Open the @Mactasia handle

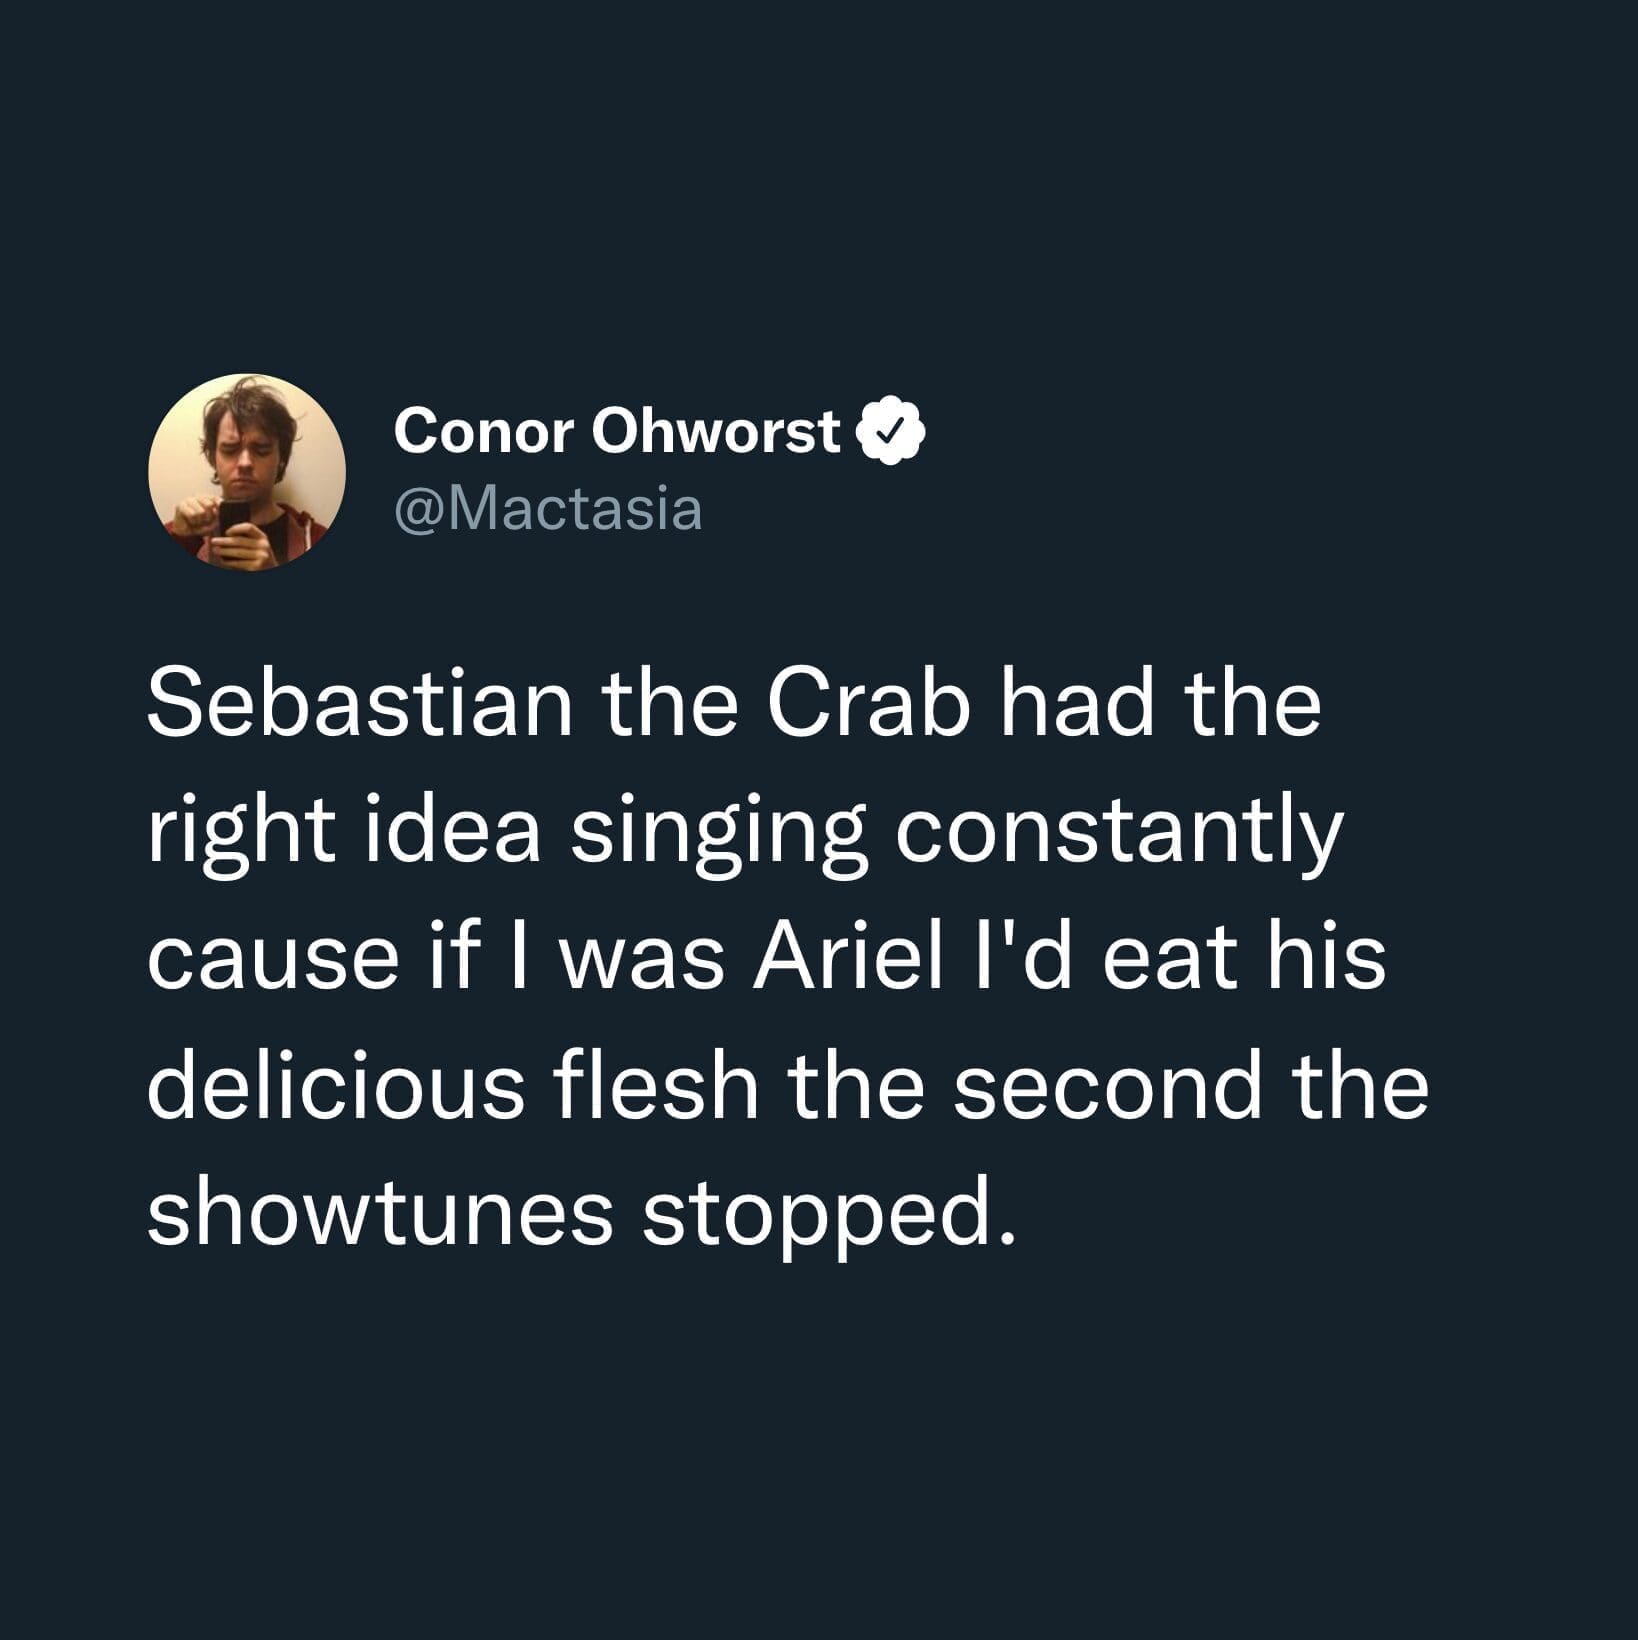coord(548,509)
